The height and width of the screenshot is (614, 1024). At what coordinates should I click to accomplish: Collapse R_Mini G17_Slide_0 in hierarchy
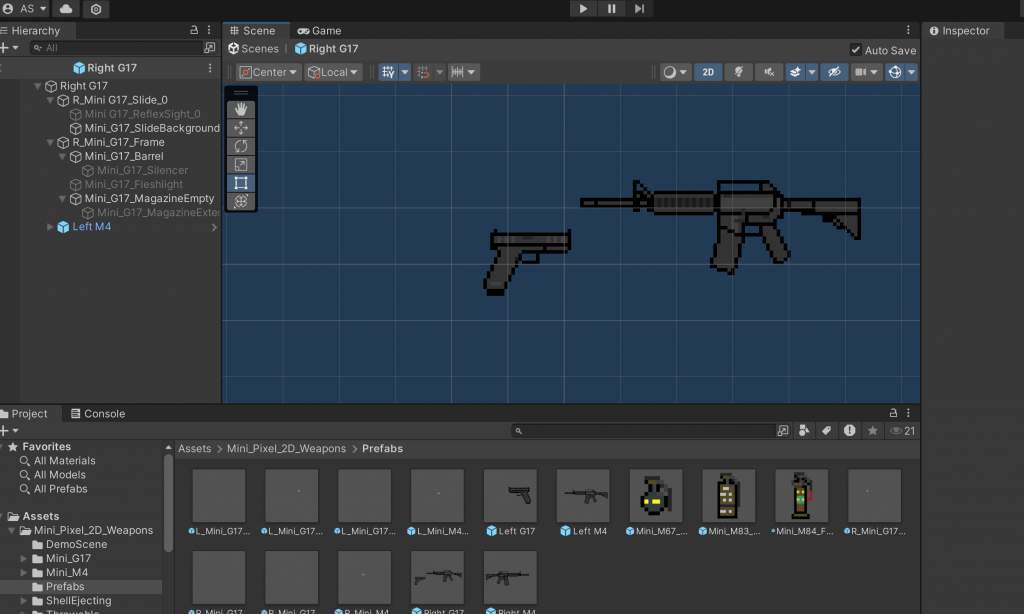tap(50, 100)
